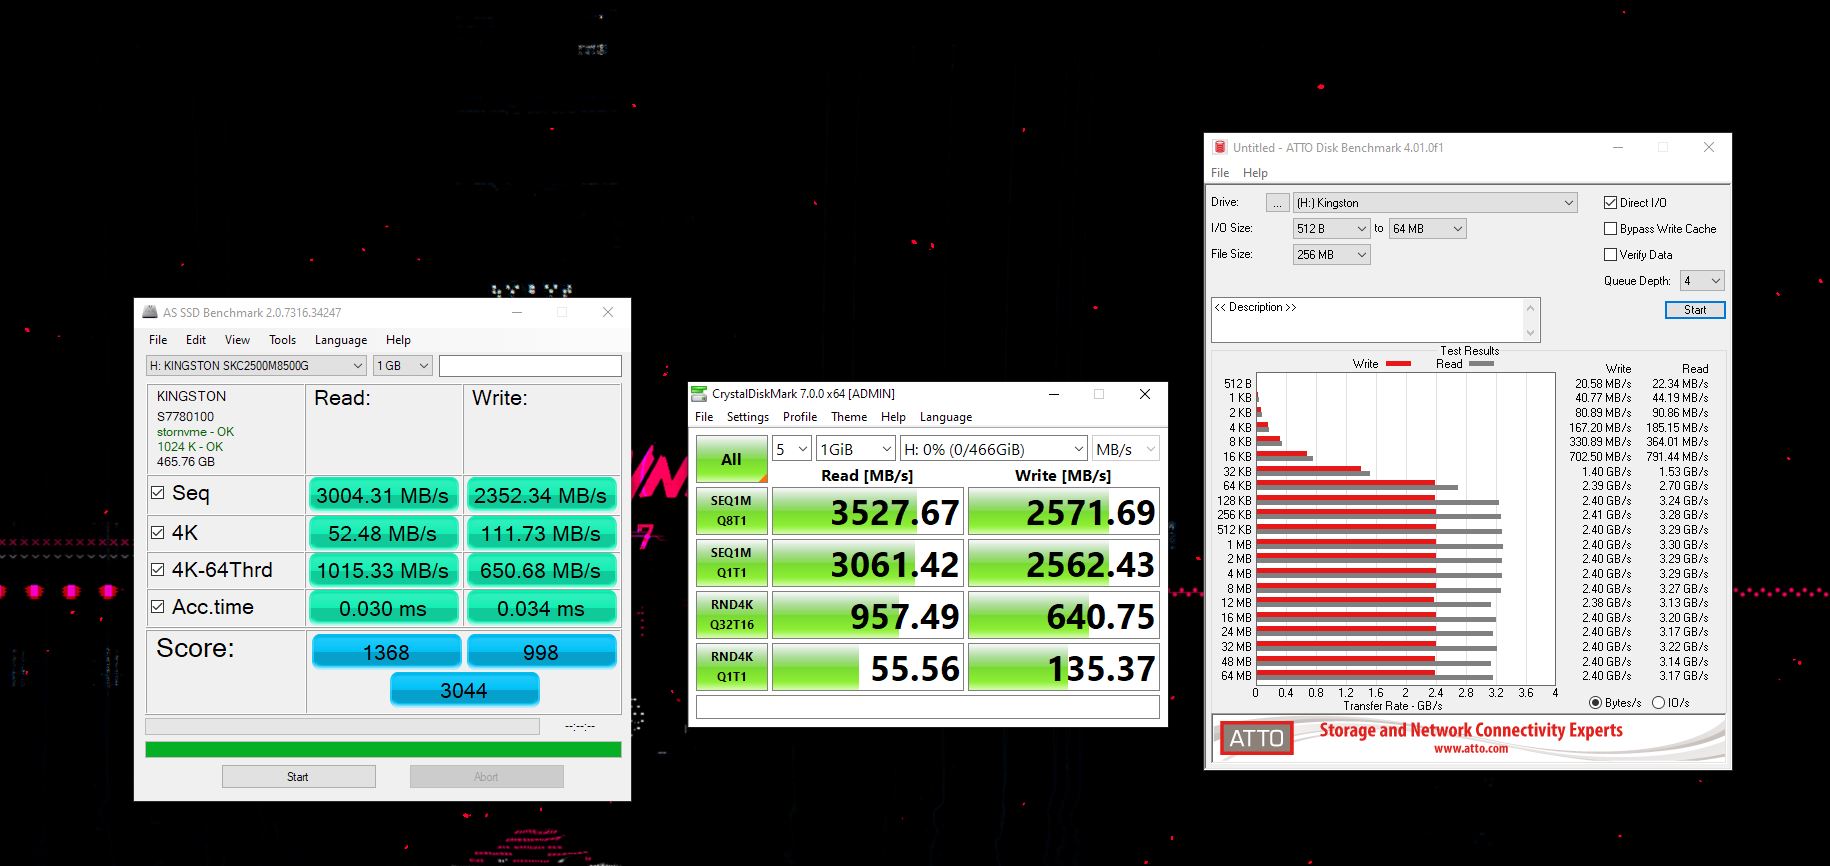Click the ATTO Description text field
The image size is (1830, 866).
(1366, 320)
